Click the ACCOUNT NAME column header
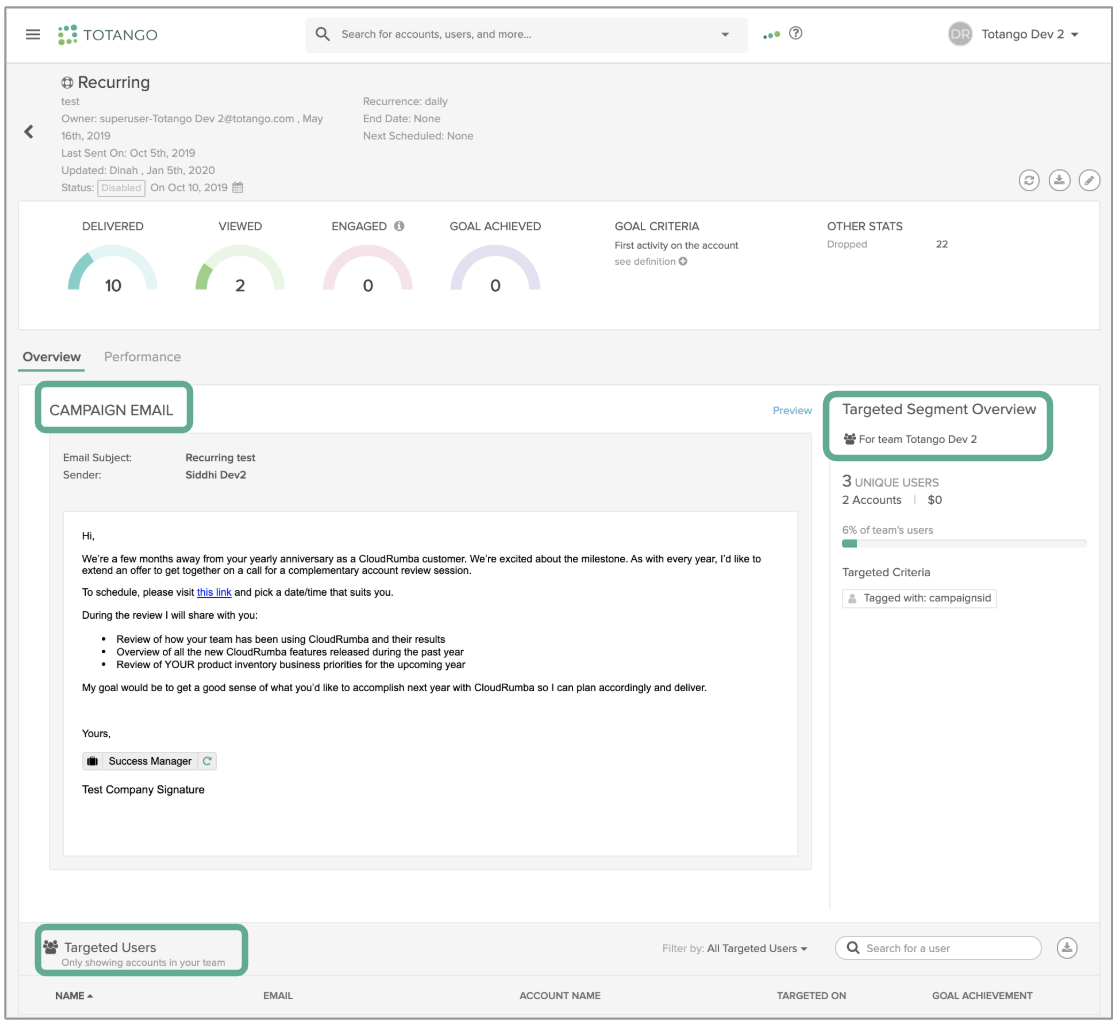Viewport: 1120px width, 1026px height. [x=560, y=995]
